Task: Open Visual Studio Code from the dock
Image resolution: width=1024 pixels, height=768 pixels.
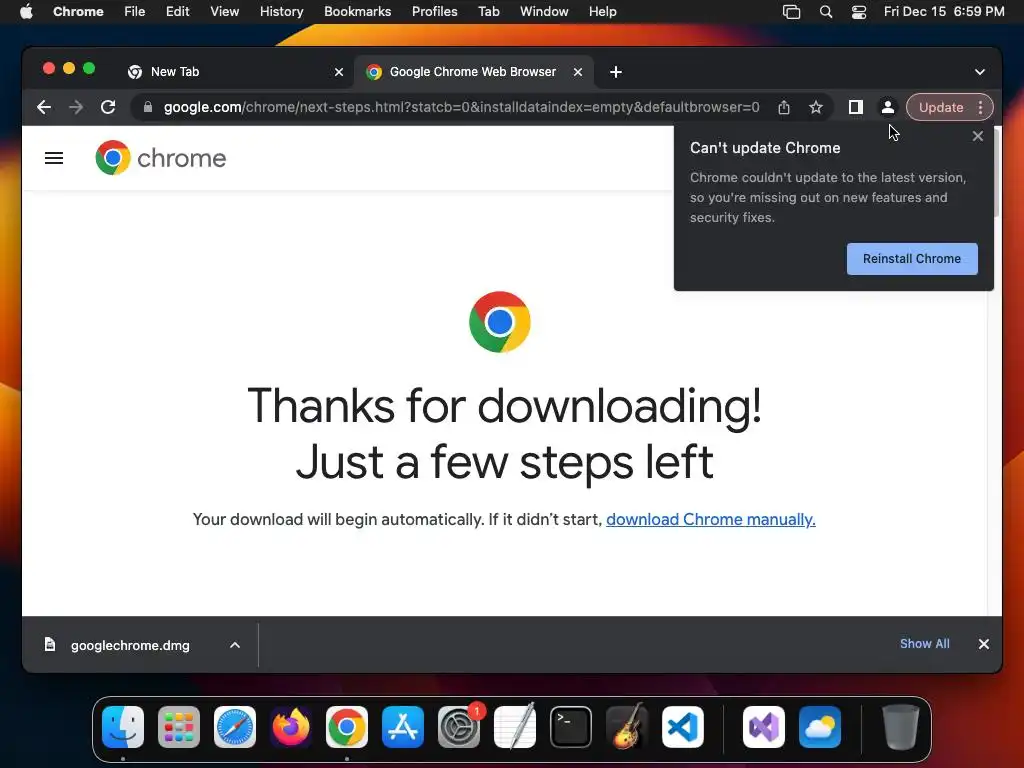Action: pos(682,727)
